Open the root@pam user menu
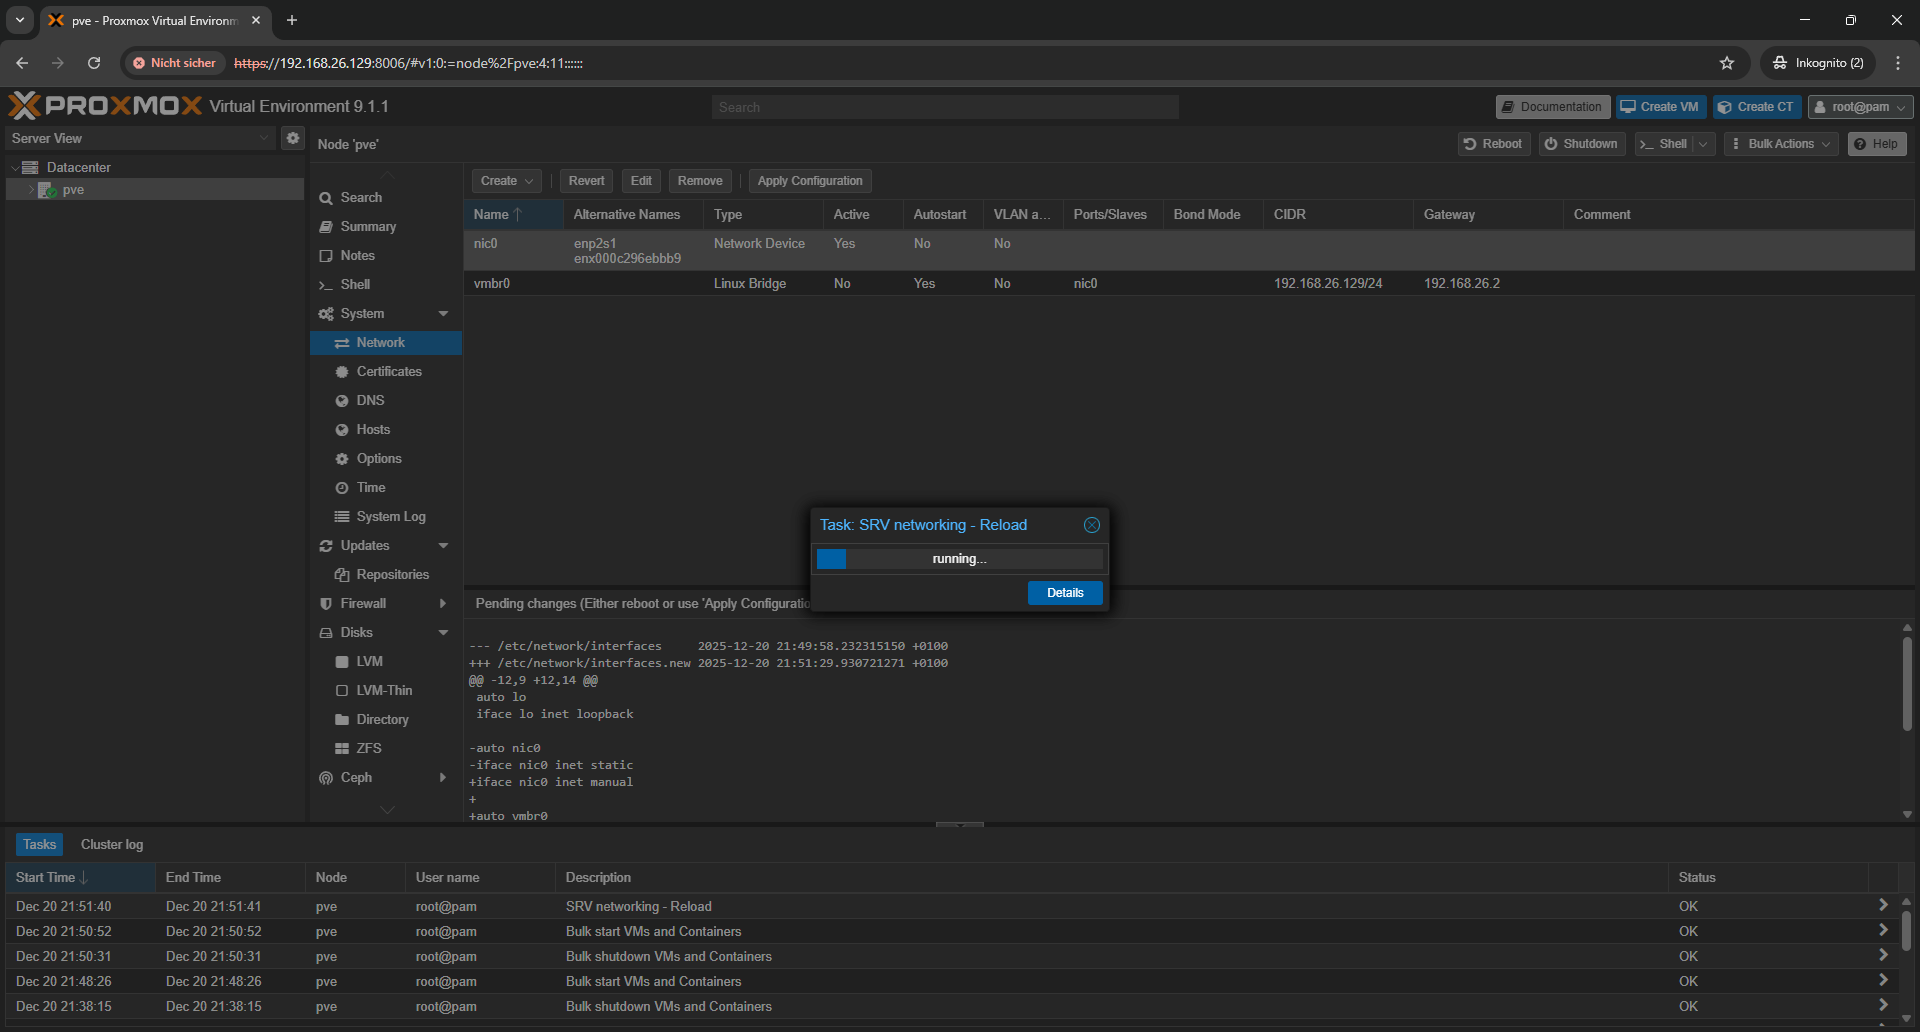The height and width of the screenshot is (1032, 1920). [x=1859, y=107]
